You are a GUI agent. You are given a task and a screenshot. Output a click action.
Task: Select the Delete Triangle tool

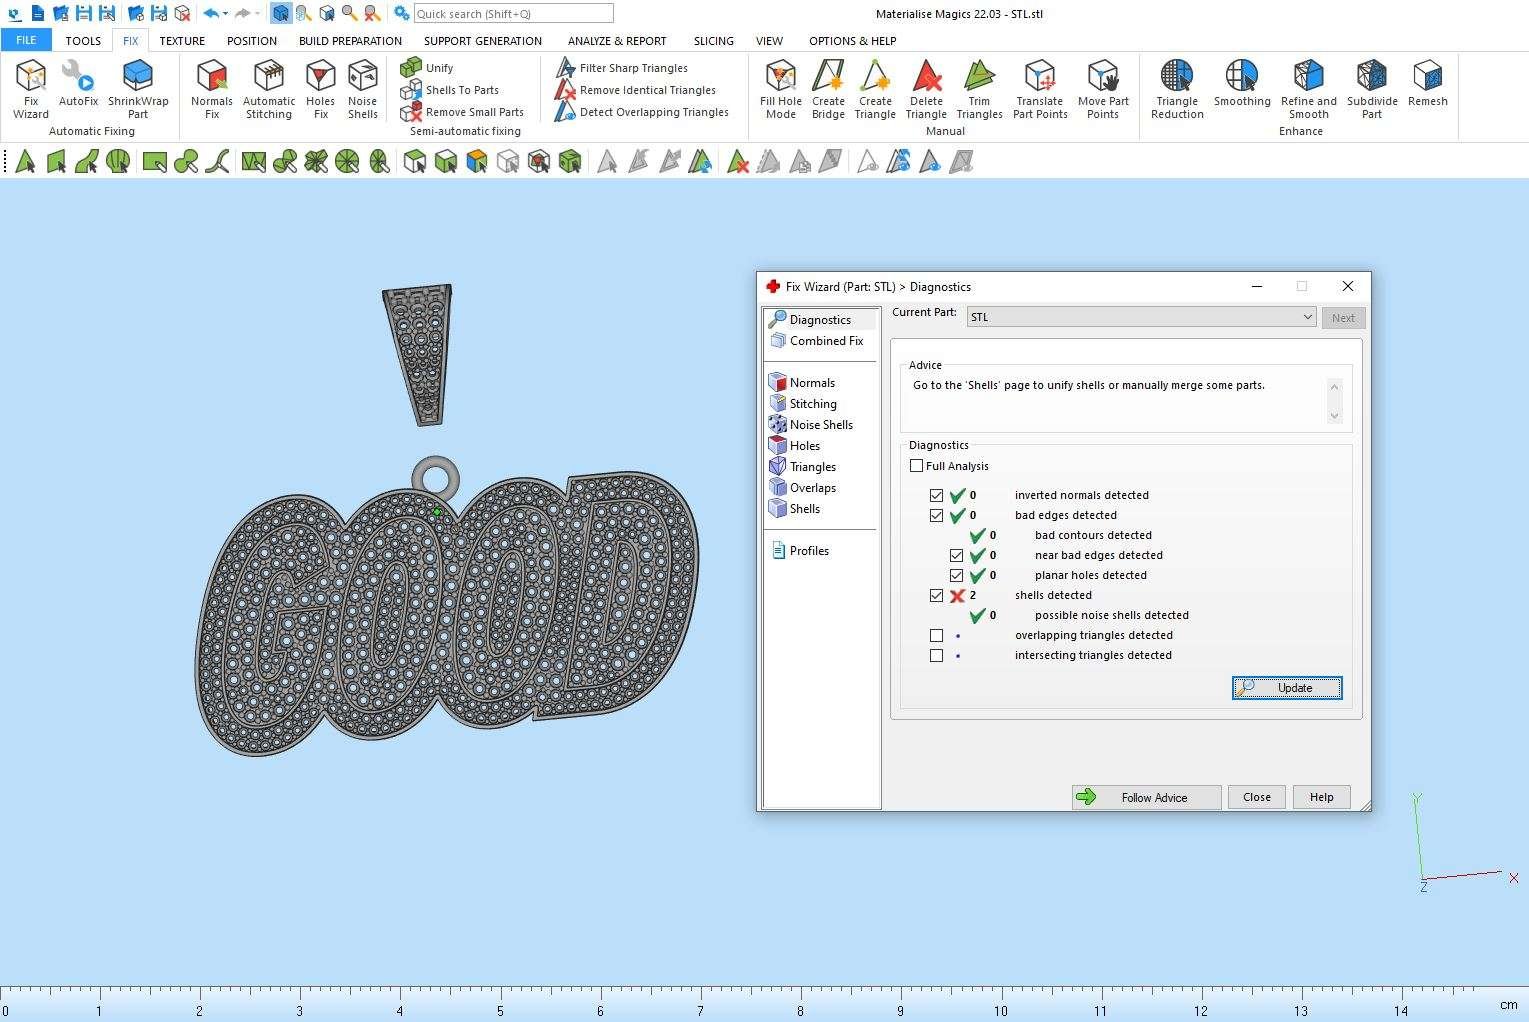(926, 88)
